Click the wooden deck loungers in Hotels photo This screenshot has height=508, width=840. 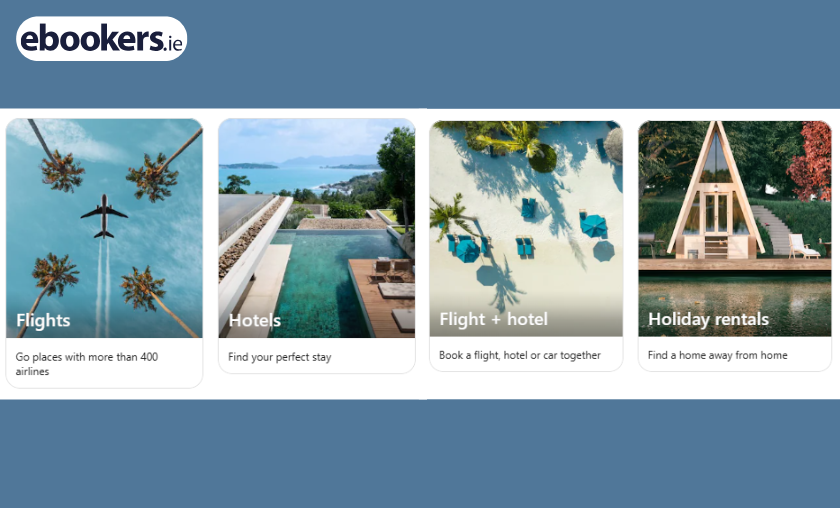point(390,270)
